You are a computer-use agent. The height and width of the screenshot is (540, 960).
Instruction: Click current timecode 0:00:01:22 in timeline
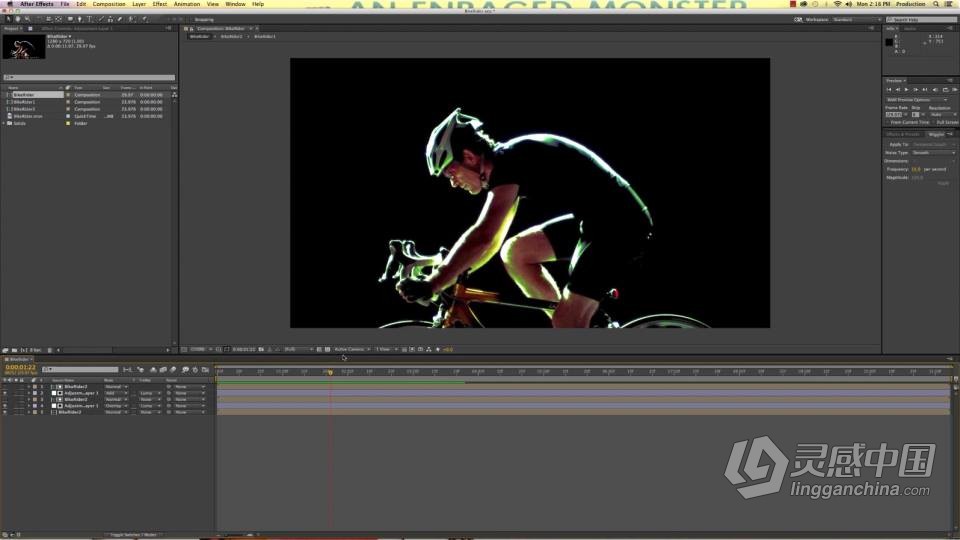(20, 367)
